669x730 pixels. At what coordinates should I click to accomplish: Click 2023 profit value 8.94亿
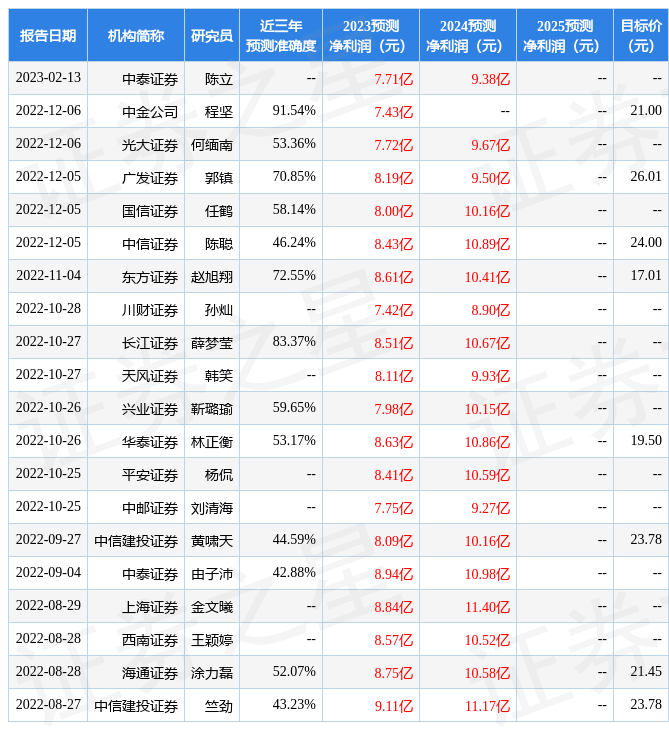[x=394, y=575]
